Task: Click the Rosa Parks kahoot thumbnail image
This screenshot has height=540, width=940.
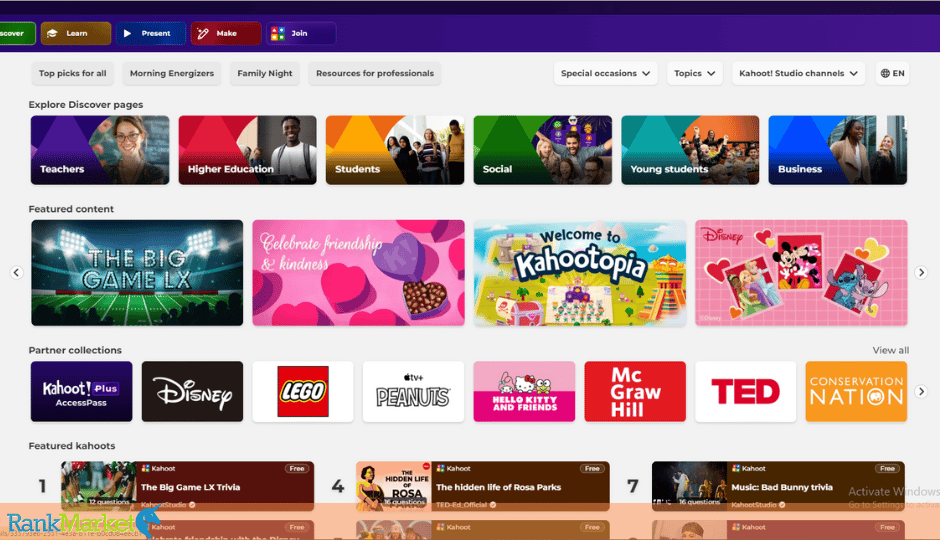Action: (x=394, y=486)
